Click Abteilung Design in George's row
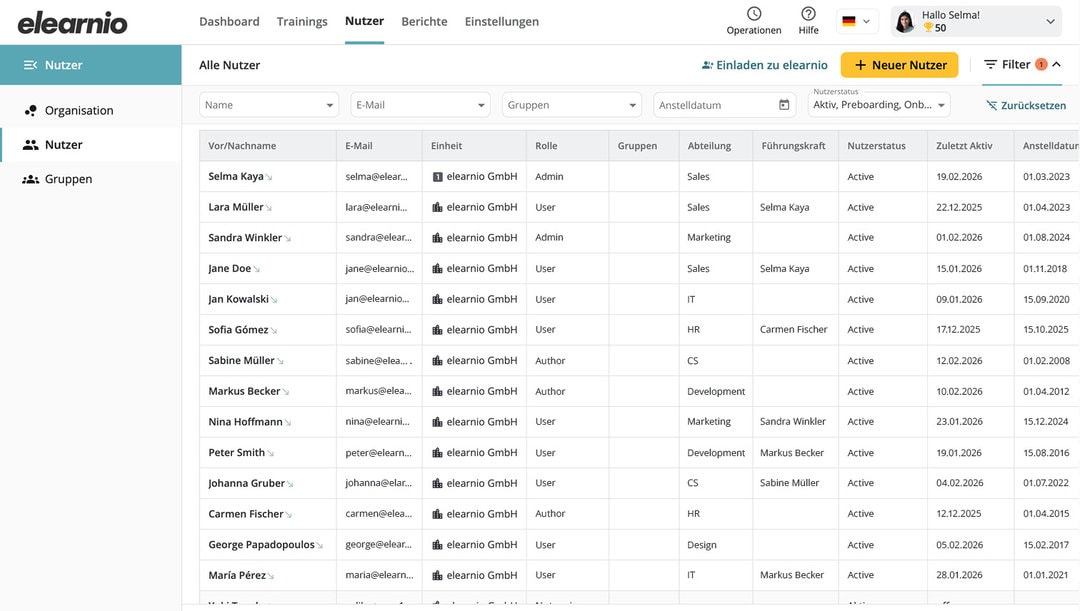The height and width of the screenshot is (611, 1080). [701, 545]
